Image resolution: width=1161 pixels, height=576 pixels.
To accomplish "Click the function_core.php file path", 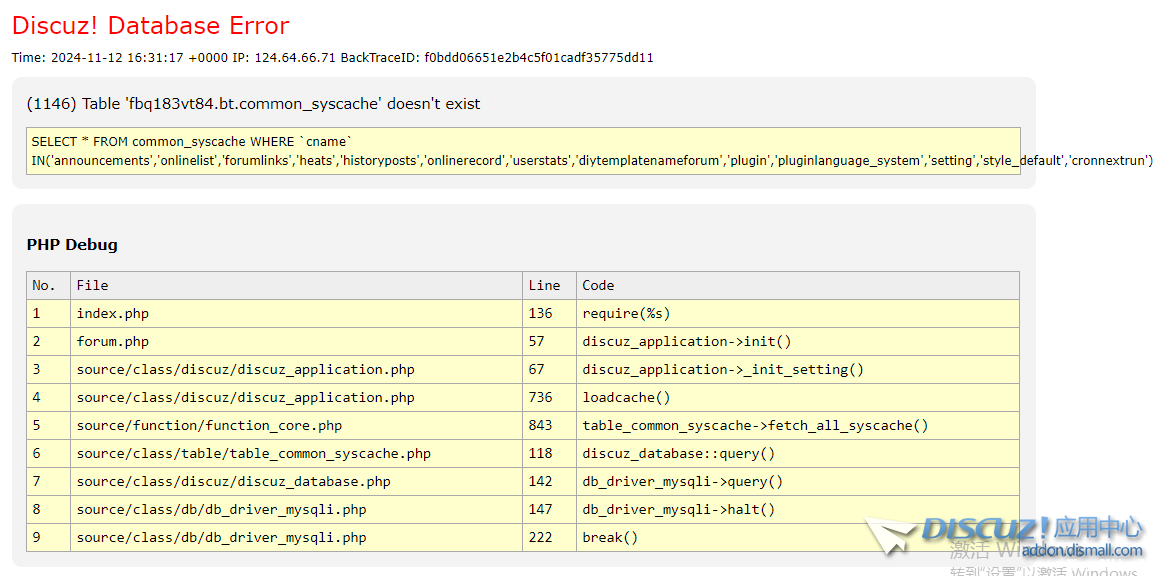I will 209,426.
